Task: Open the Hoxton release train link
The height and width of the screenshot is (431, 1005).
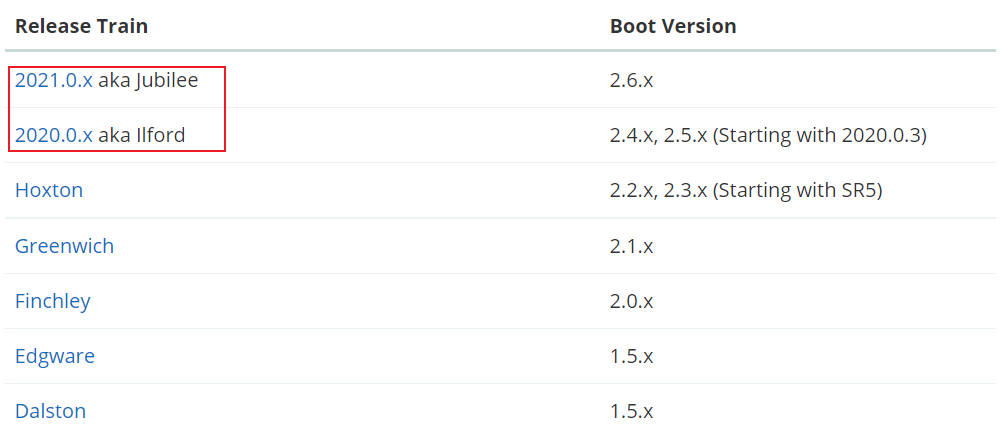Action: 49,190
